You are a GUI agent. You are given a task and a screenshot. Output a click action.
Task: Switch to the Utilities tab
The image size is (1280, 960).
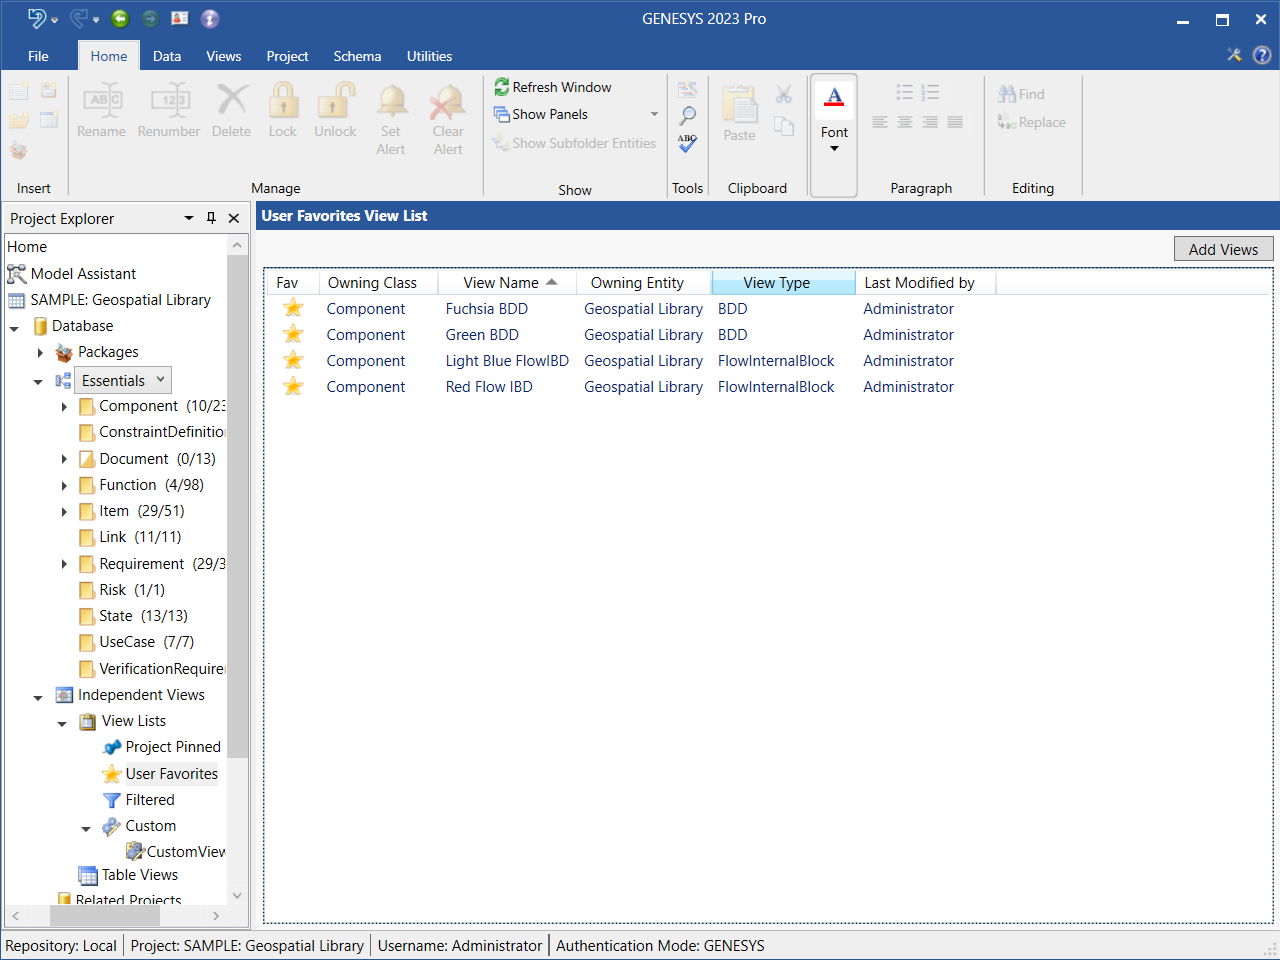(x=429, y=56)
